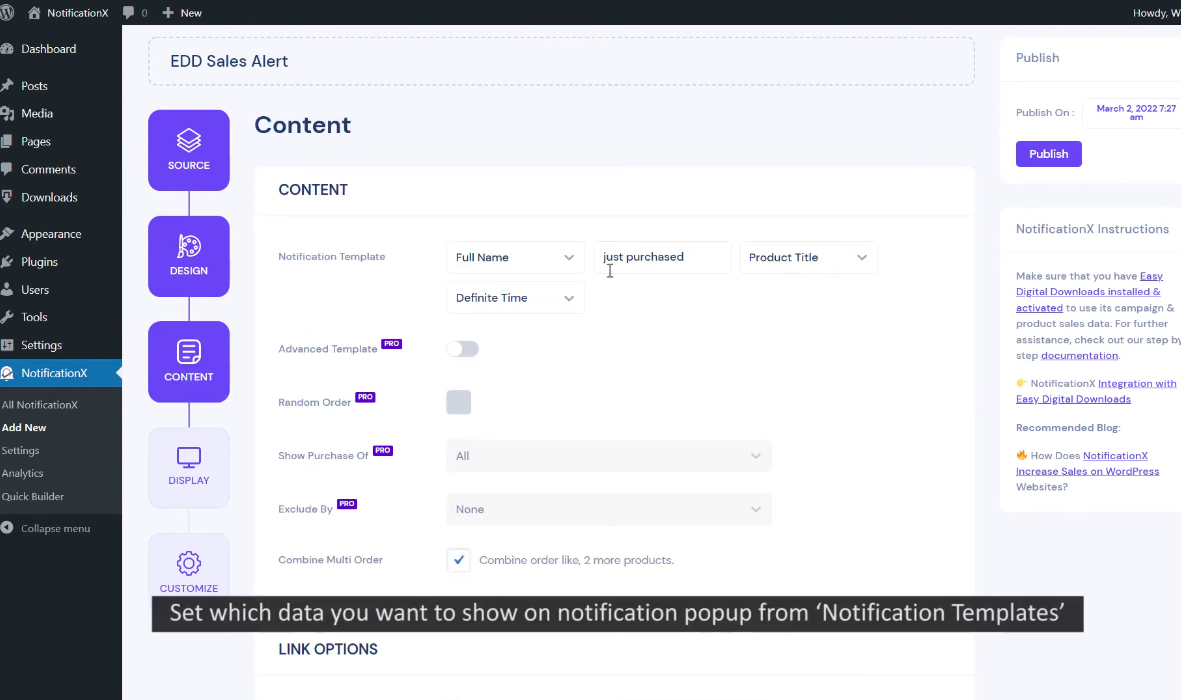1181x700 pixels.
Task: Click the EDD Sales Alert title field
Action: pos(560,61)
